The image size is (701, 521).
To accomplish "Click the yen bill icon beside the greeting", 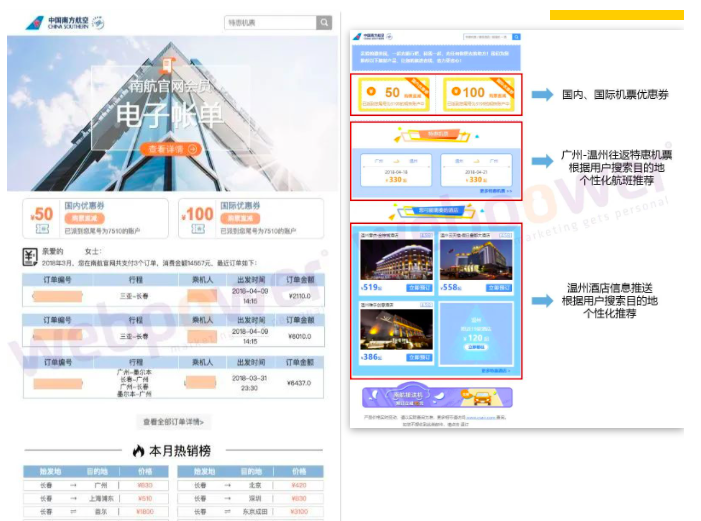I will [30, 257].
